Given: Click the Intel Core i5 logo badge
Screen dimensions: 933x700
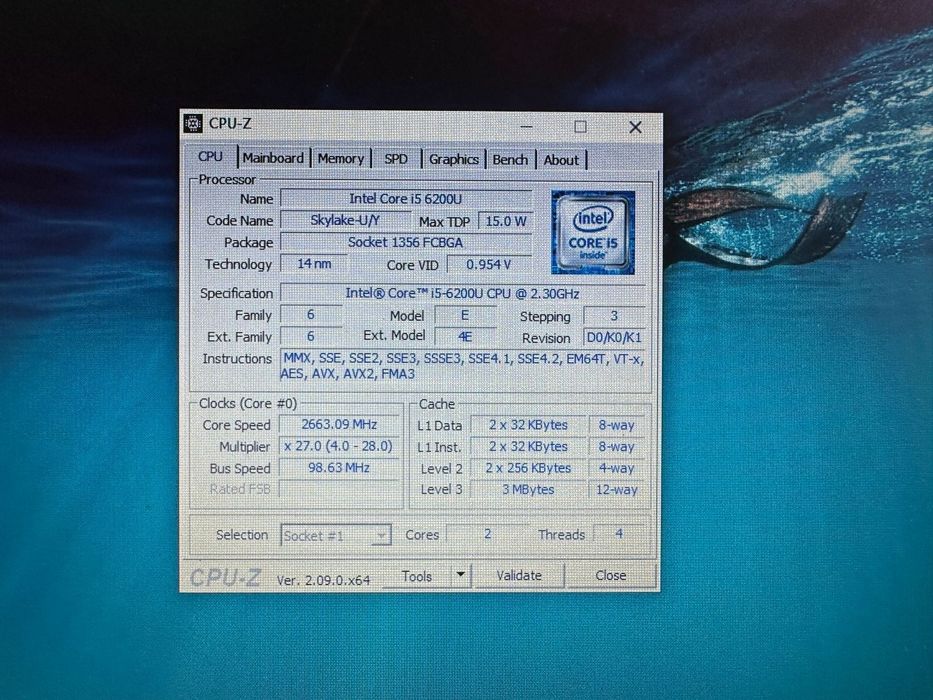Looking at the screenshot, I should click(593, 232).
